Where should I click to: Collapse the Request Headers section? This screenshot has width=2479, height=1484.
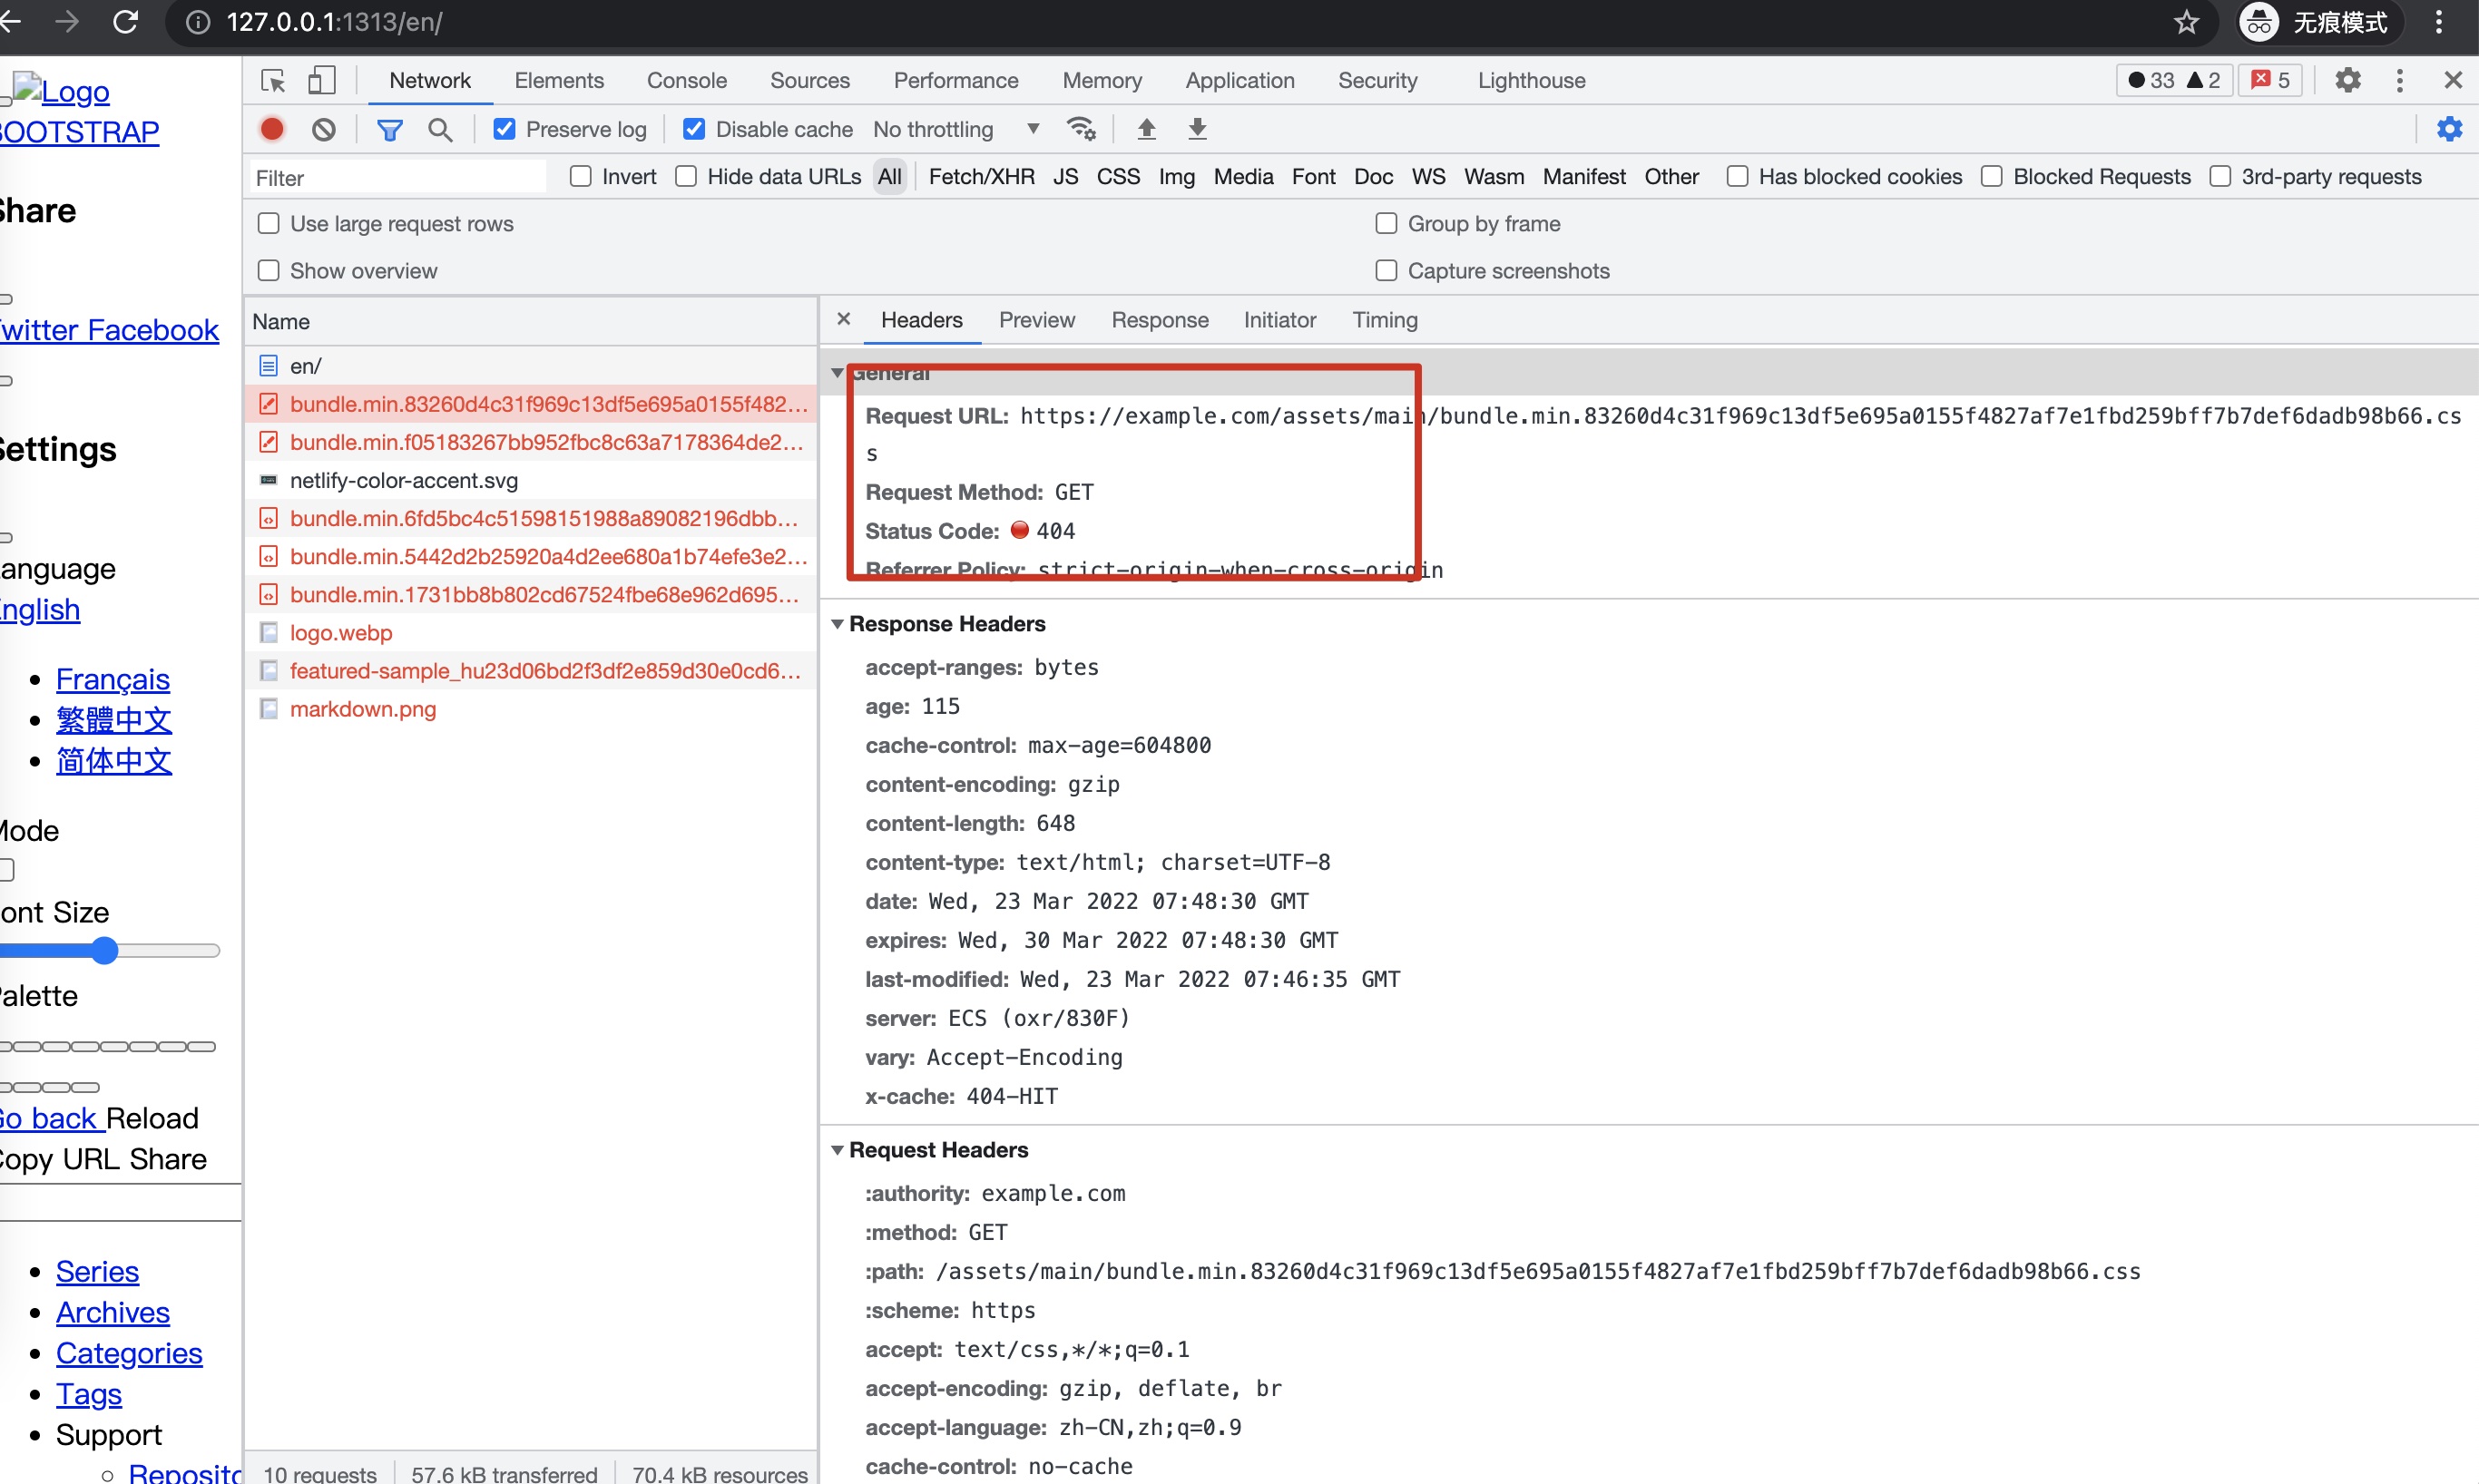point(837,1149)
